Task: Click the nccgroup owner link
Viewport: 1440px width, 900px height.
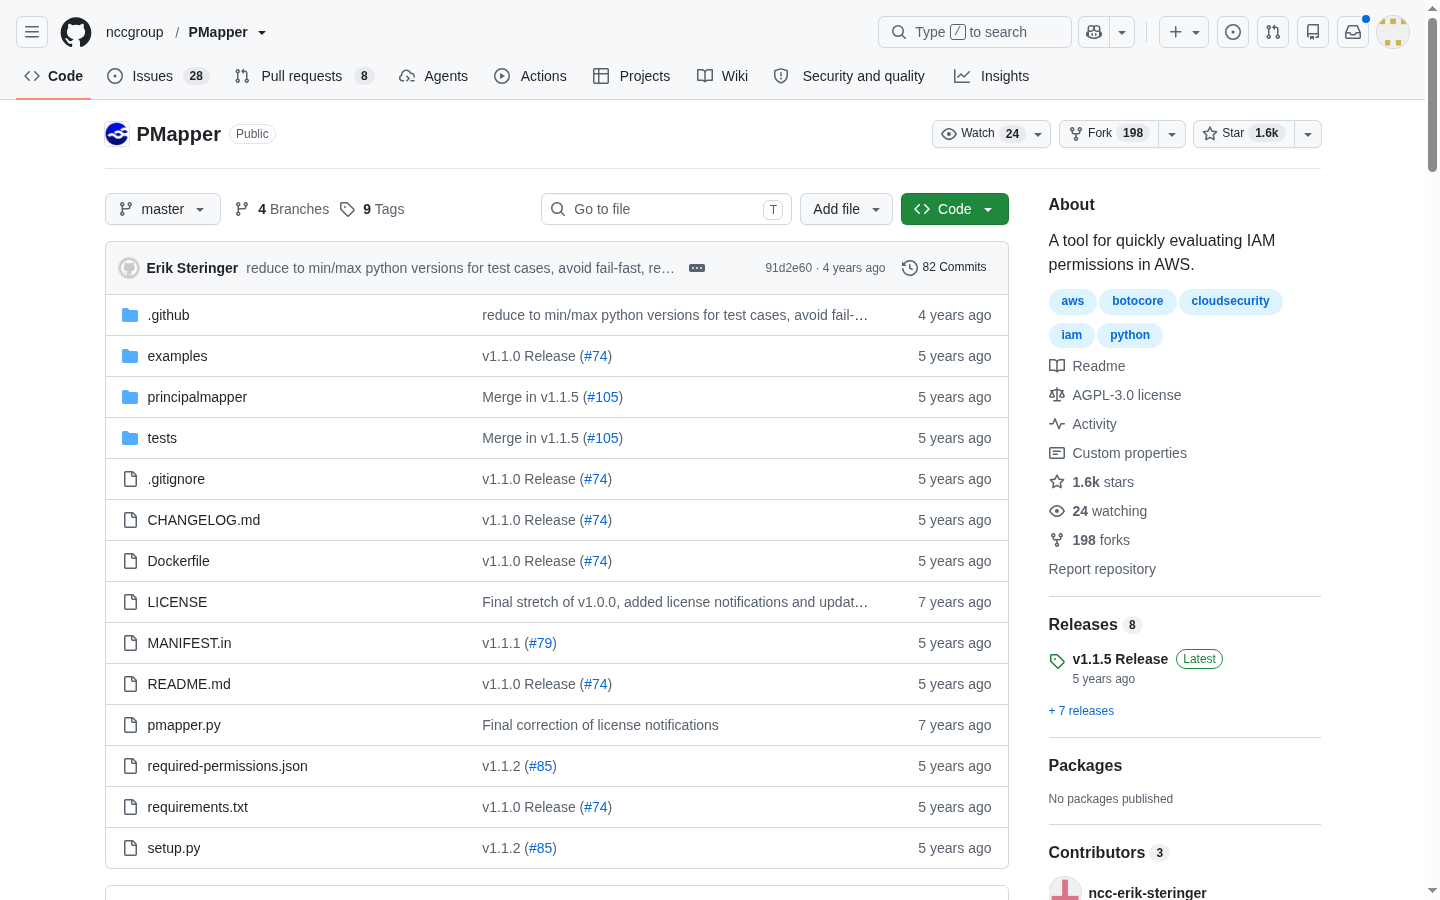Action: tap(135, 32)
